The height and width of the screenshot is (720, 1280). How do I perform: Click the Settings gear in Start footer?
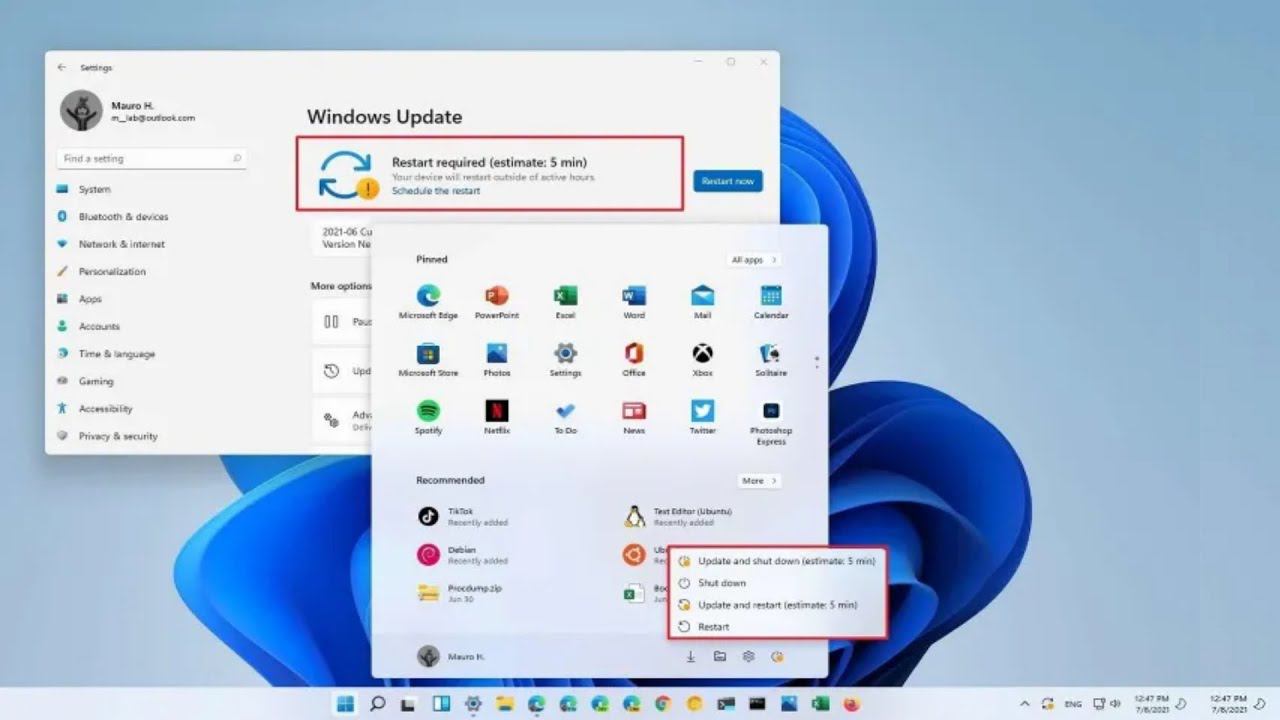(x=748, y=657)
